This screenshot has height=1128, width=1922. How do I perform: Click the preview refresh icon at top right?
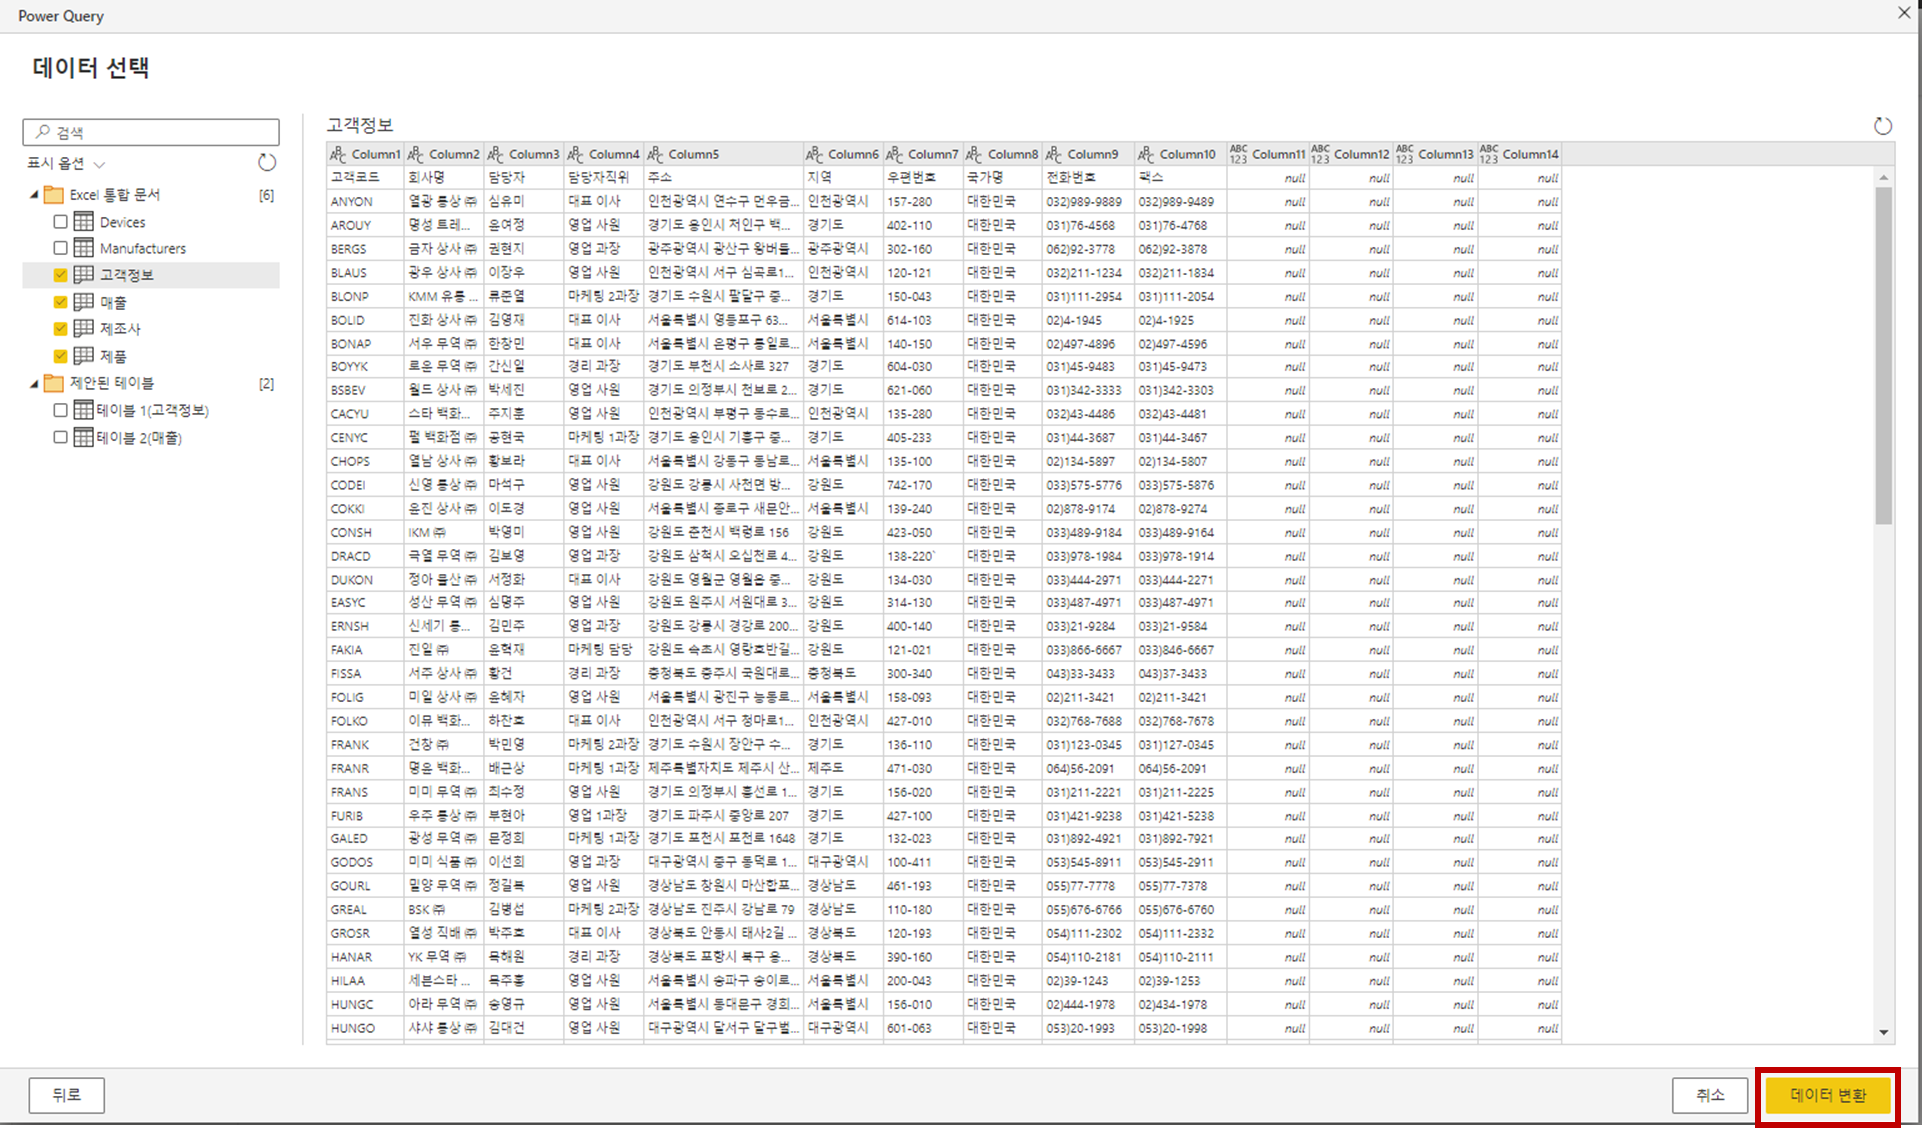1882,126
